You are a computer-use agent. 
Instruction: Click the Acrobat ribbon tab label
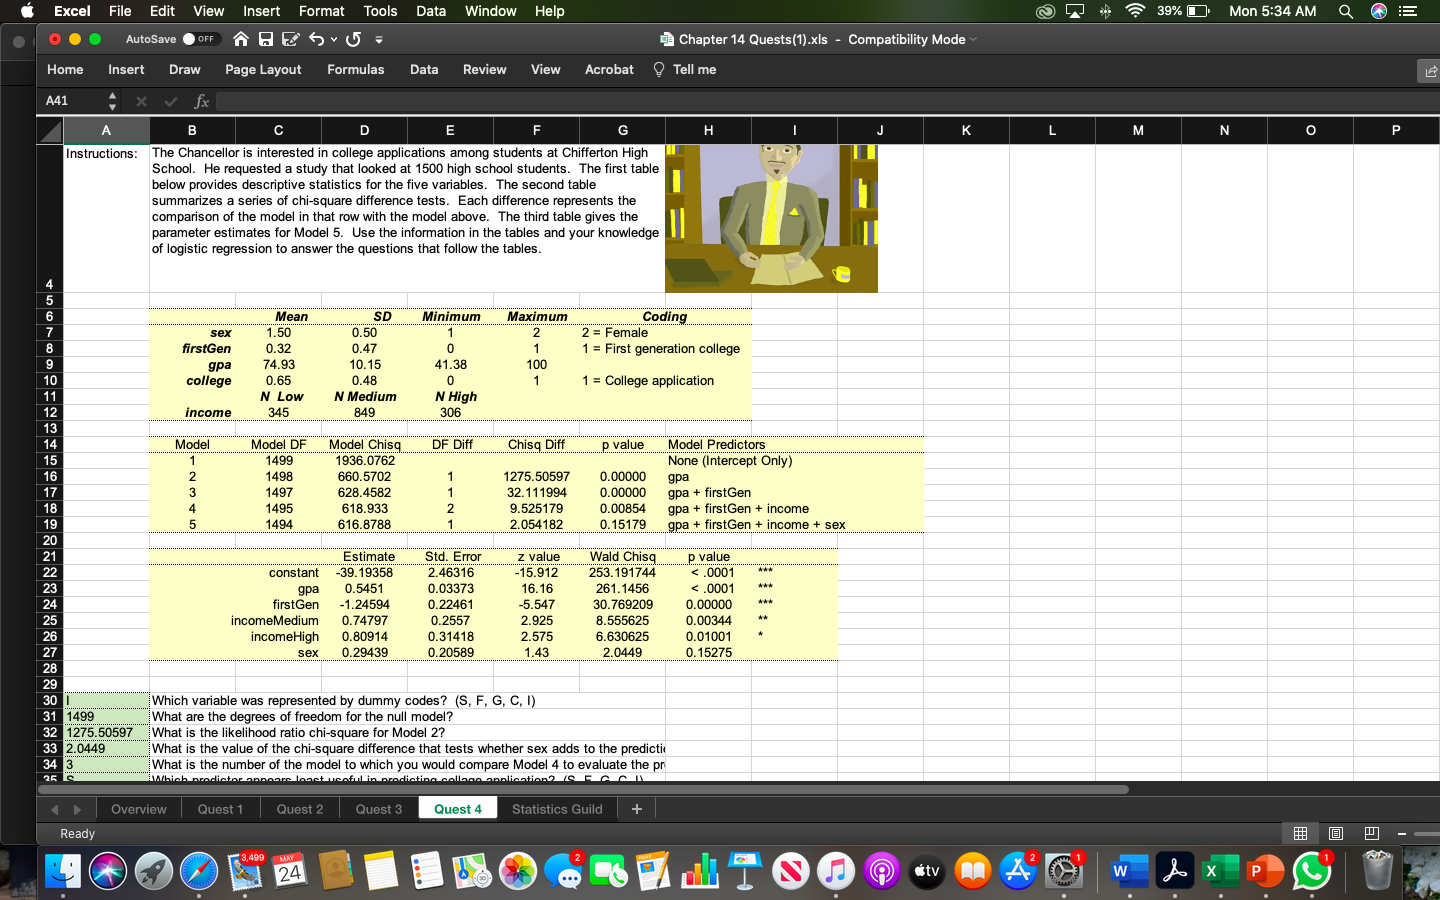[x=609, y=69]
